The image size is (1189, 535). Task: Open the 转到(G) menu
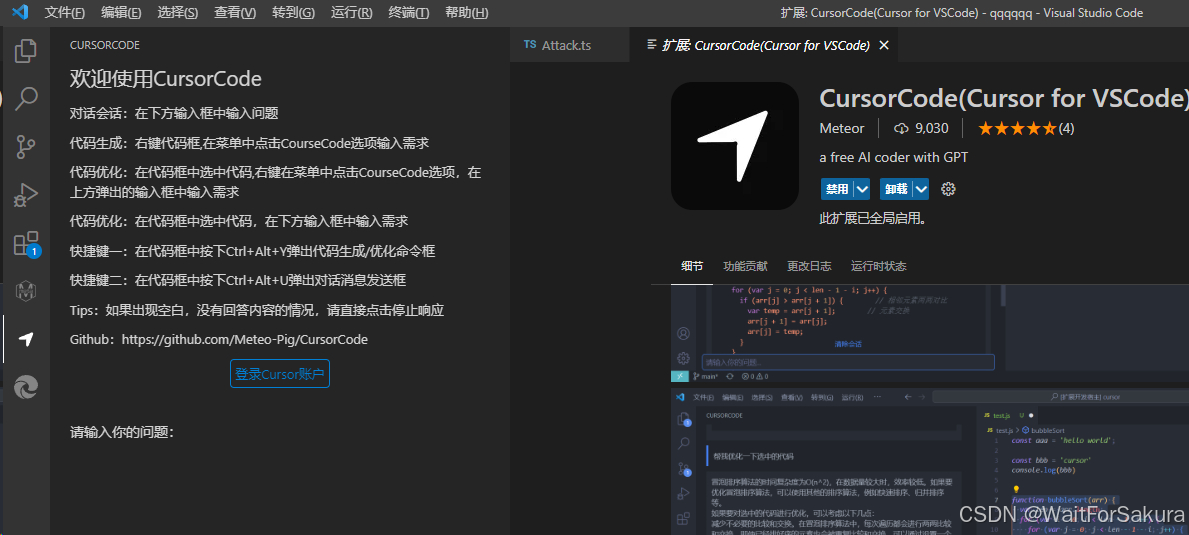(x=293, y=13)
